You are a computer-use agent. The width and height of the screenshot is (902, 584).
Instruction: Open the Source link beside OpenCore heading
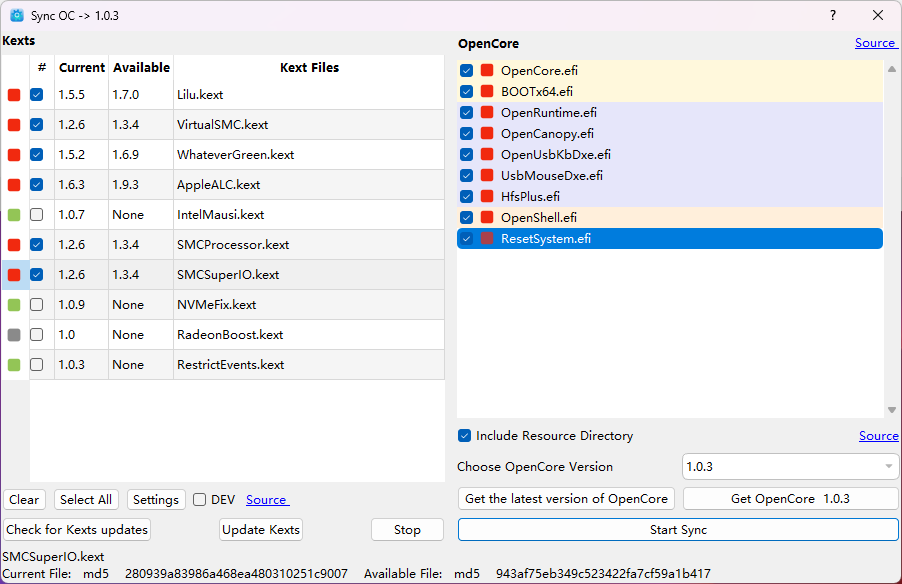point(875,43)
